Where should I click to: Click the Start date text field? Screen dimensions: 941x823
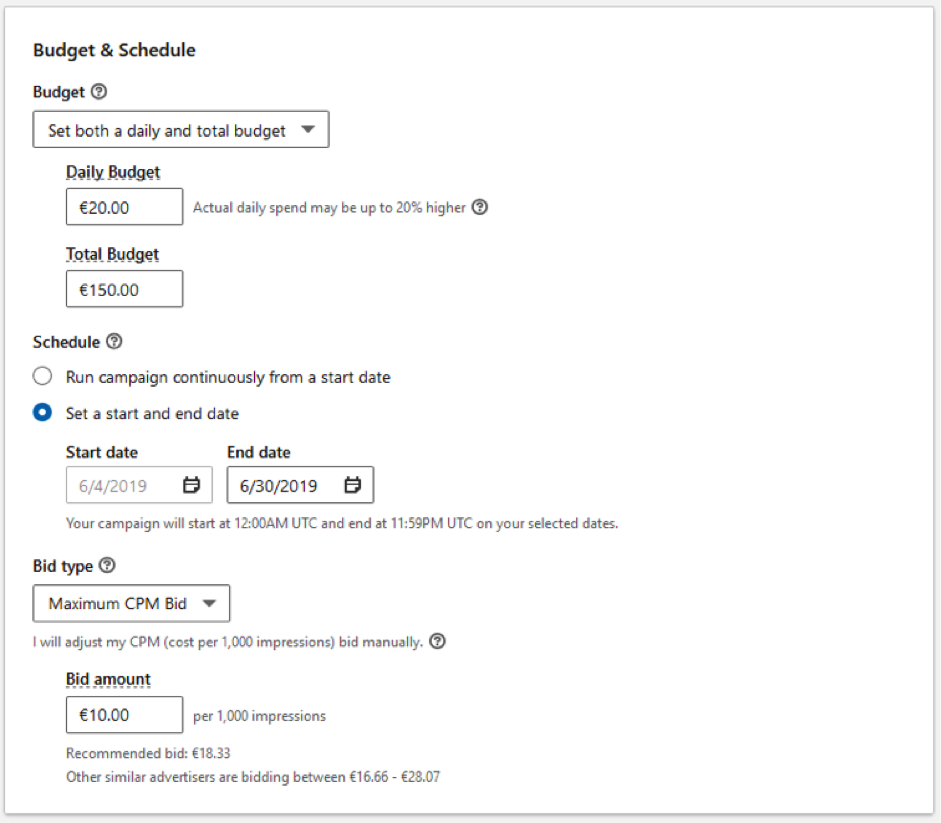(x=122, y=486)
